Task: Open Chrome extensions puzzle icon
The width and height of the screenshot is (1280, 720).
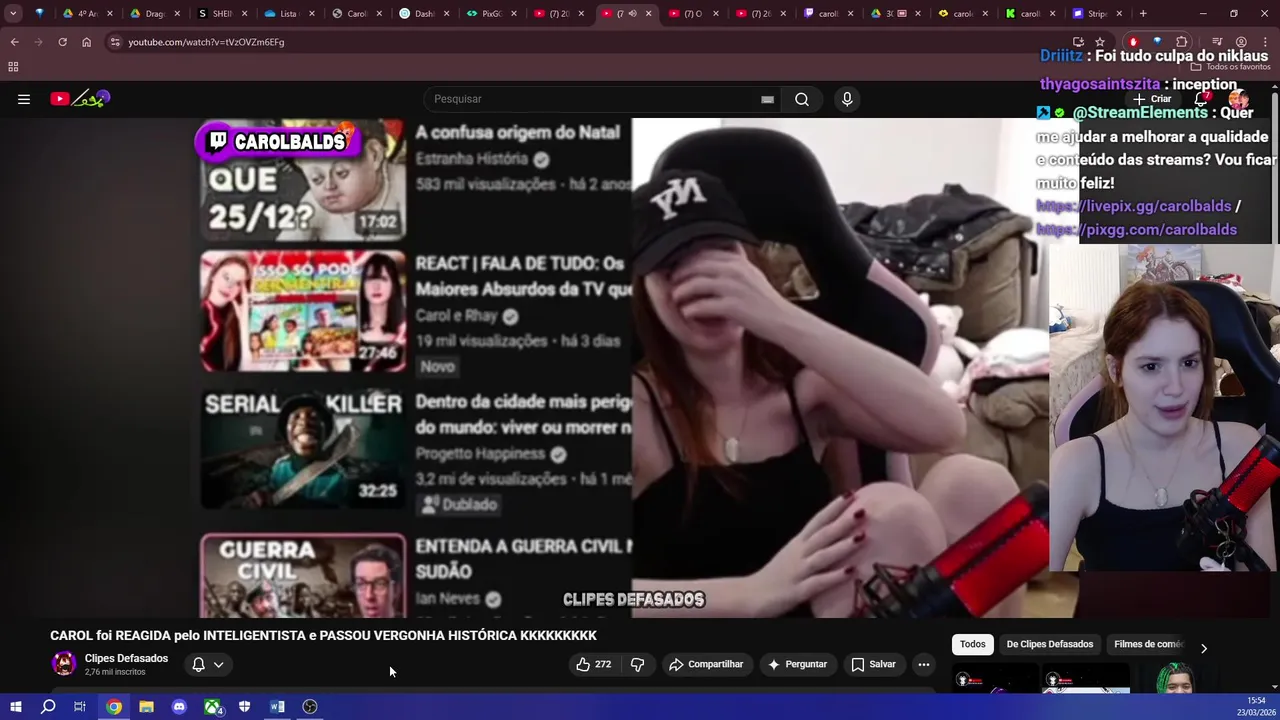Action: coord(1182,42)
